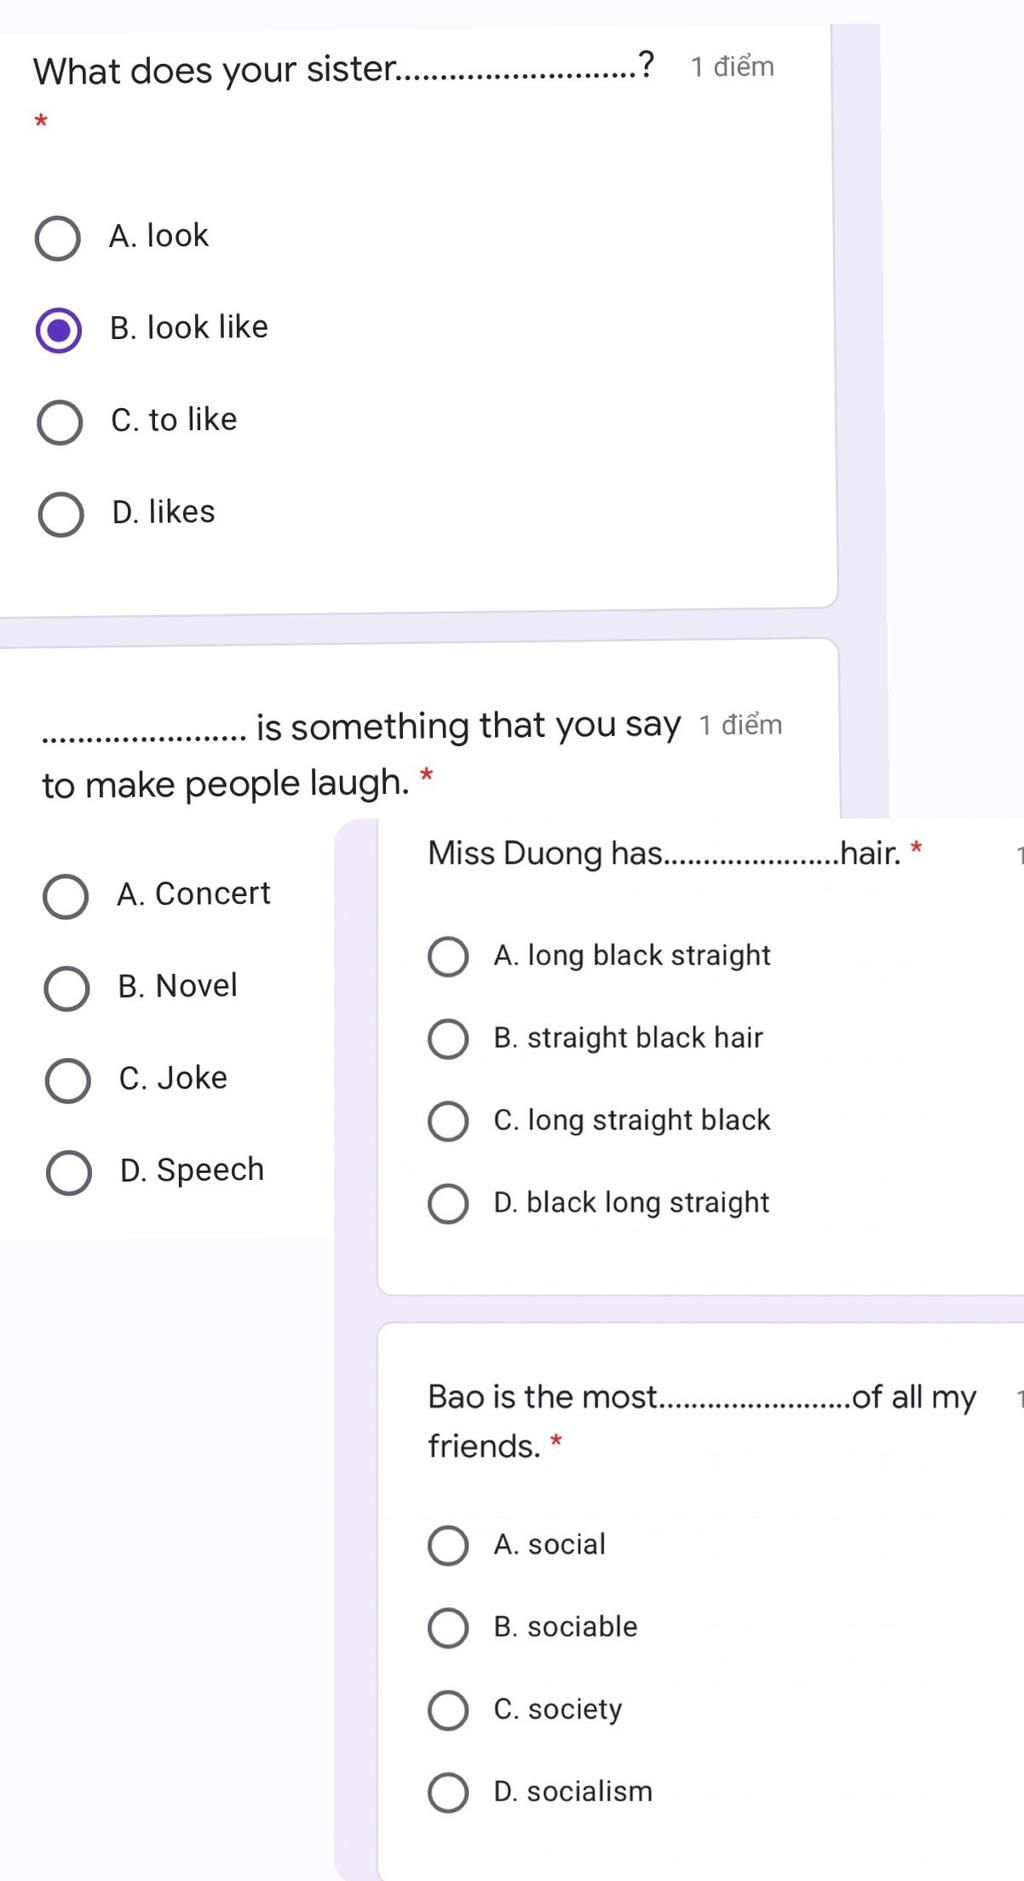Select C. Joke radio option
This screenshot has height=1881, width=1024.
(68, 1080)
